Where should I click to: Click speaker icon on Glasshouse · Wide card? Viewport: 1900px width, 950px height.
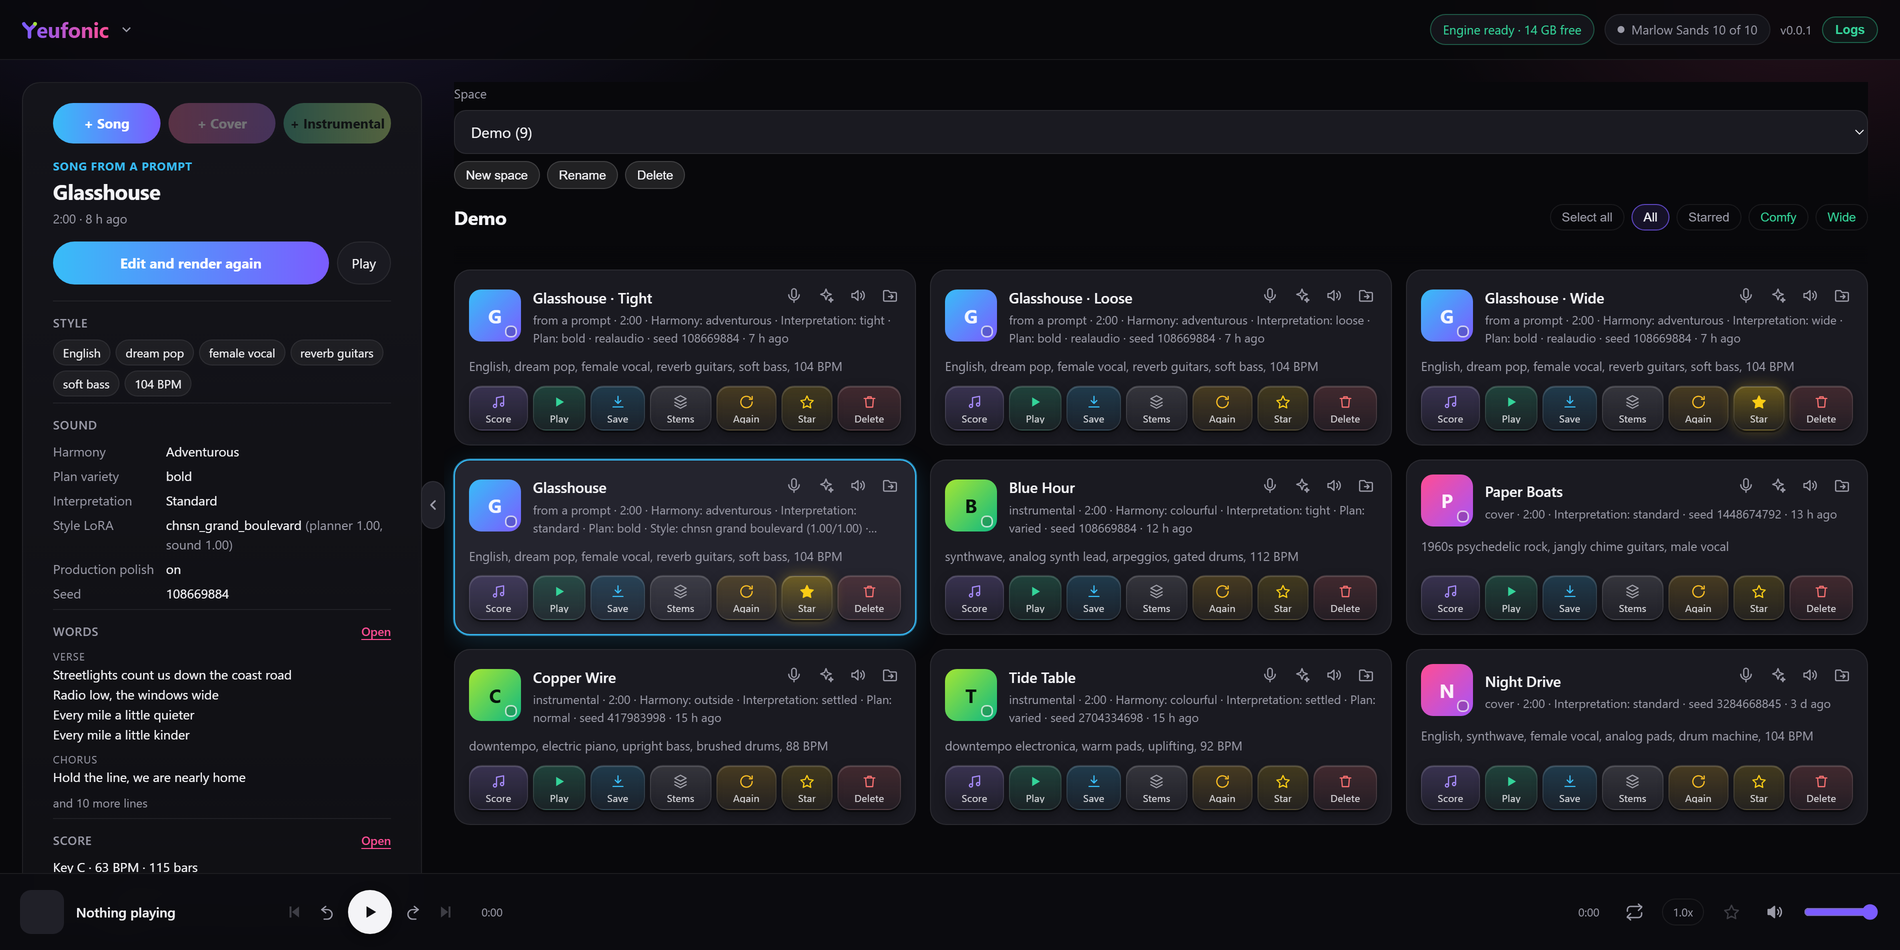1810,296
